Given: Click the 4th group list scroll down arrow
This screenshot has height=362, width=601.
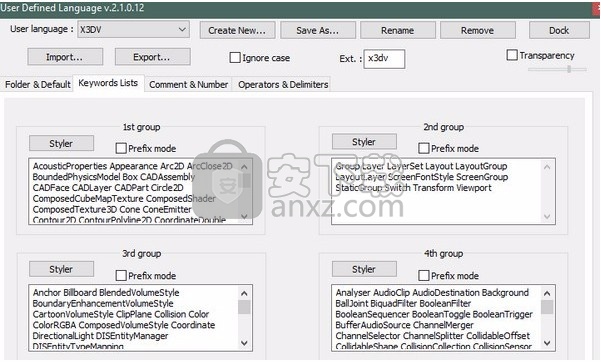Looking at the screenshot, I should pos(547,342).
